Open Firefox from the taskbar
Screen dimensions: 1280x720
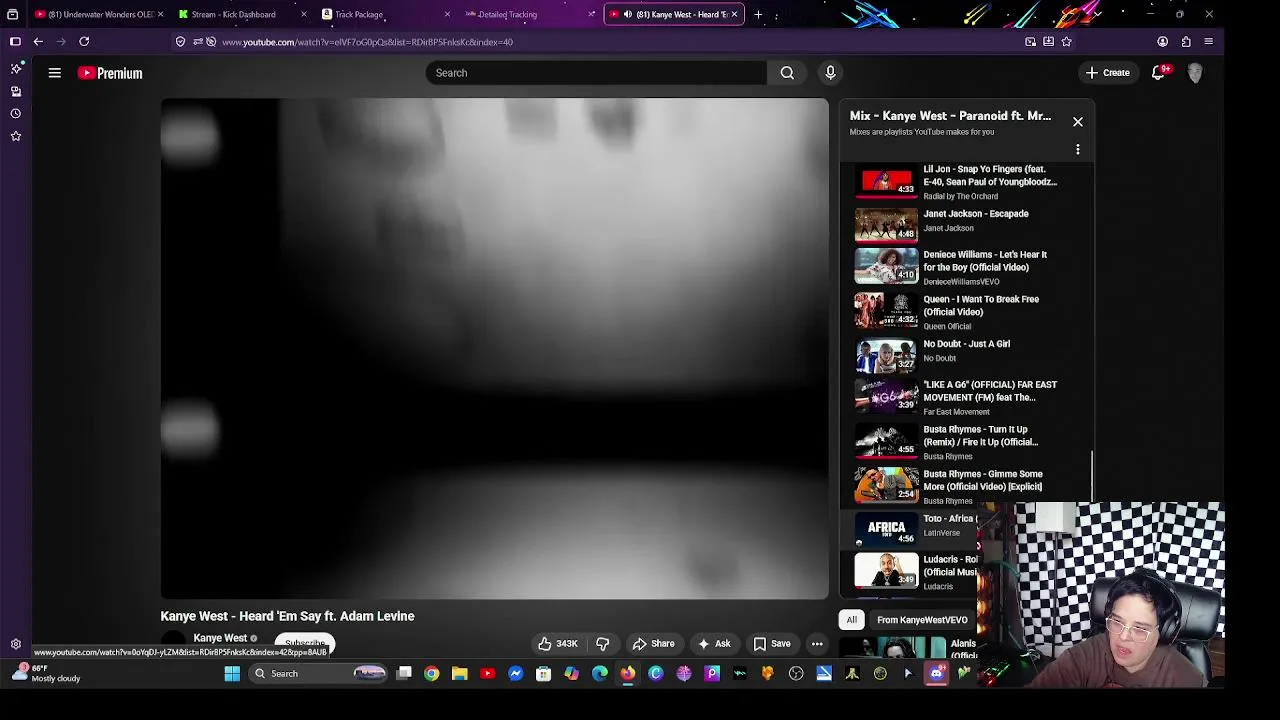pos(628,674)
